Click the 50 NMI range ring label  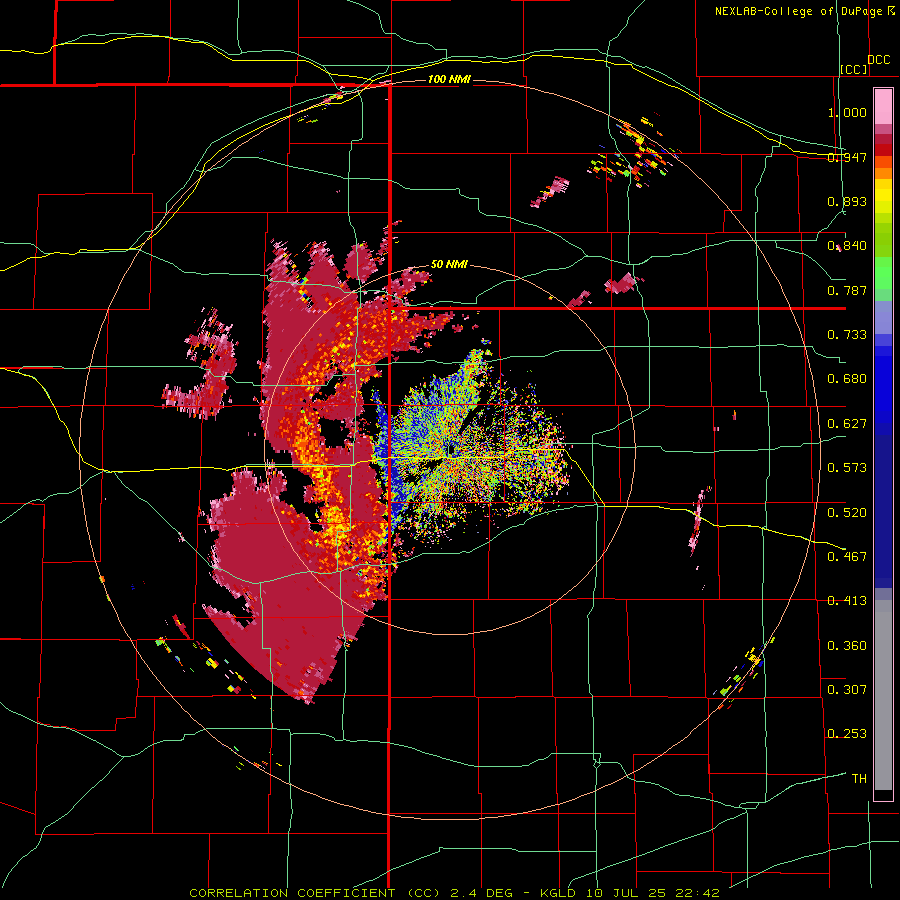coord(449,264)
